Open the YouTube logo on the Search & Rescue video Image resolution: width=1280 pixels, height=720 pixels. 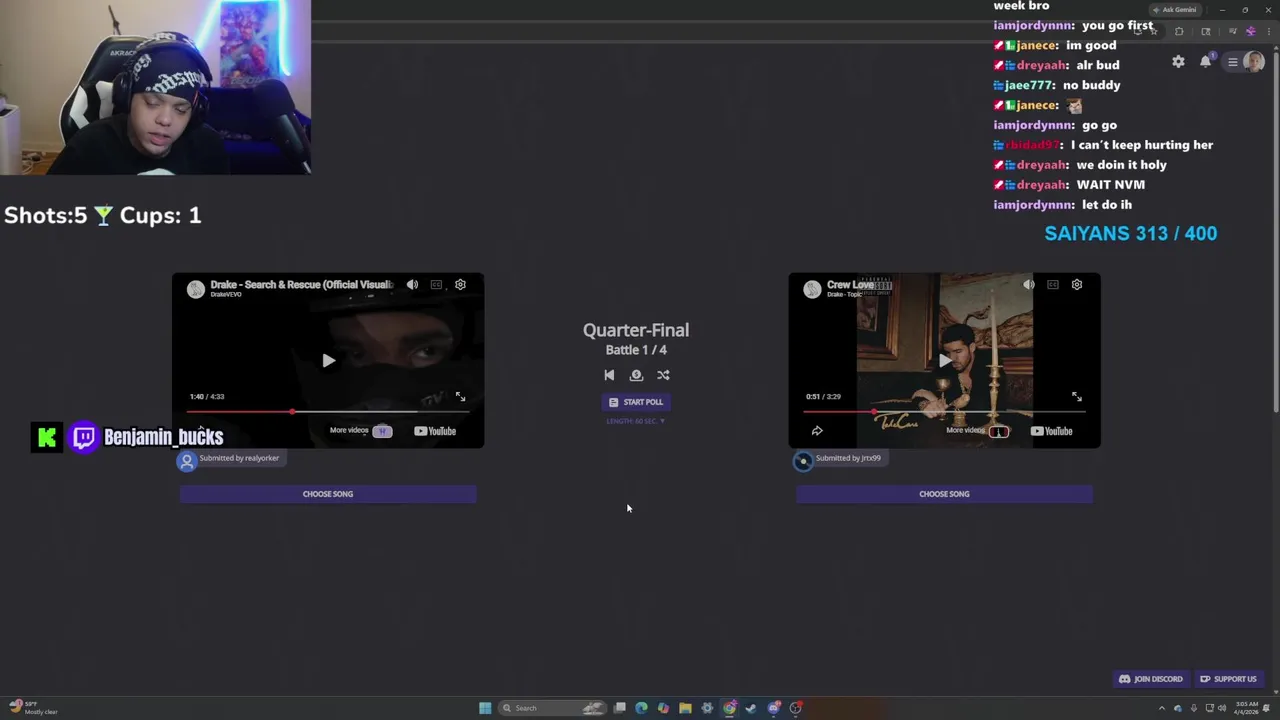435,431
